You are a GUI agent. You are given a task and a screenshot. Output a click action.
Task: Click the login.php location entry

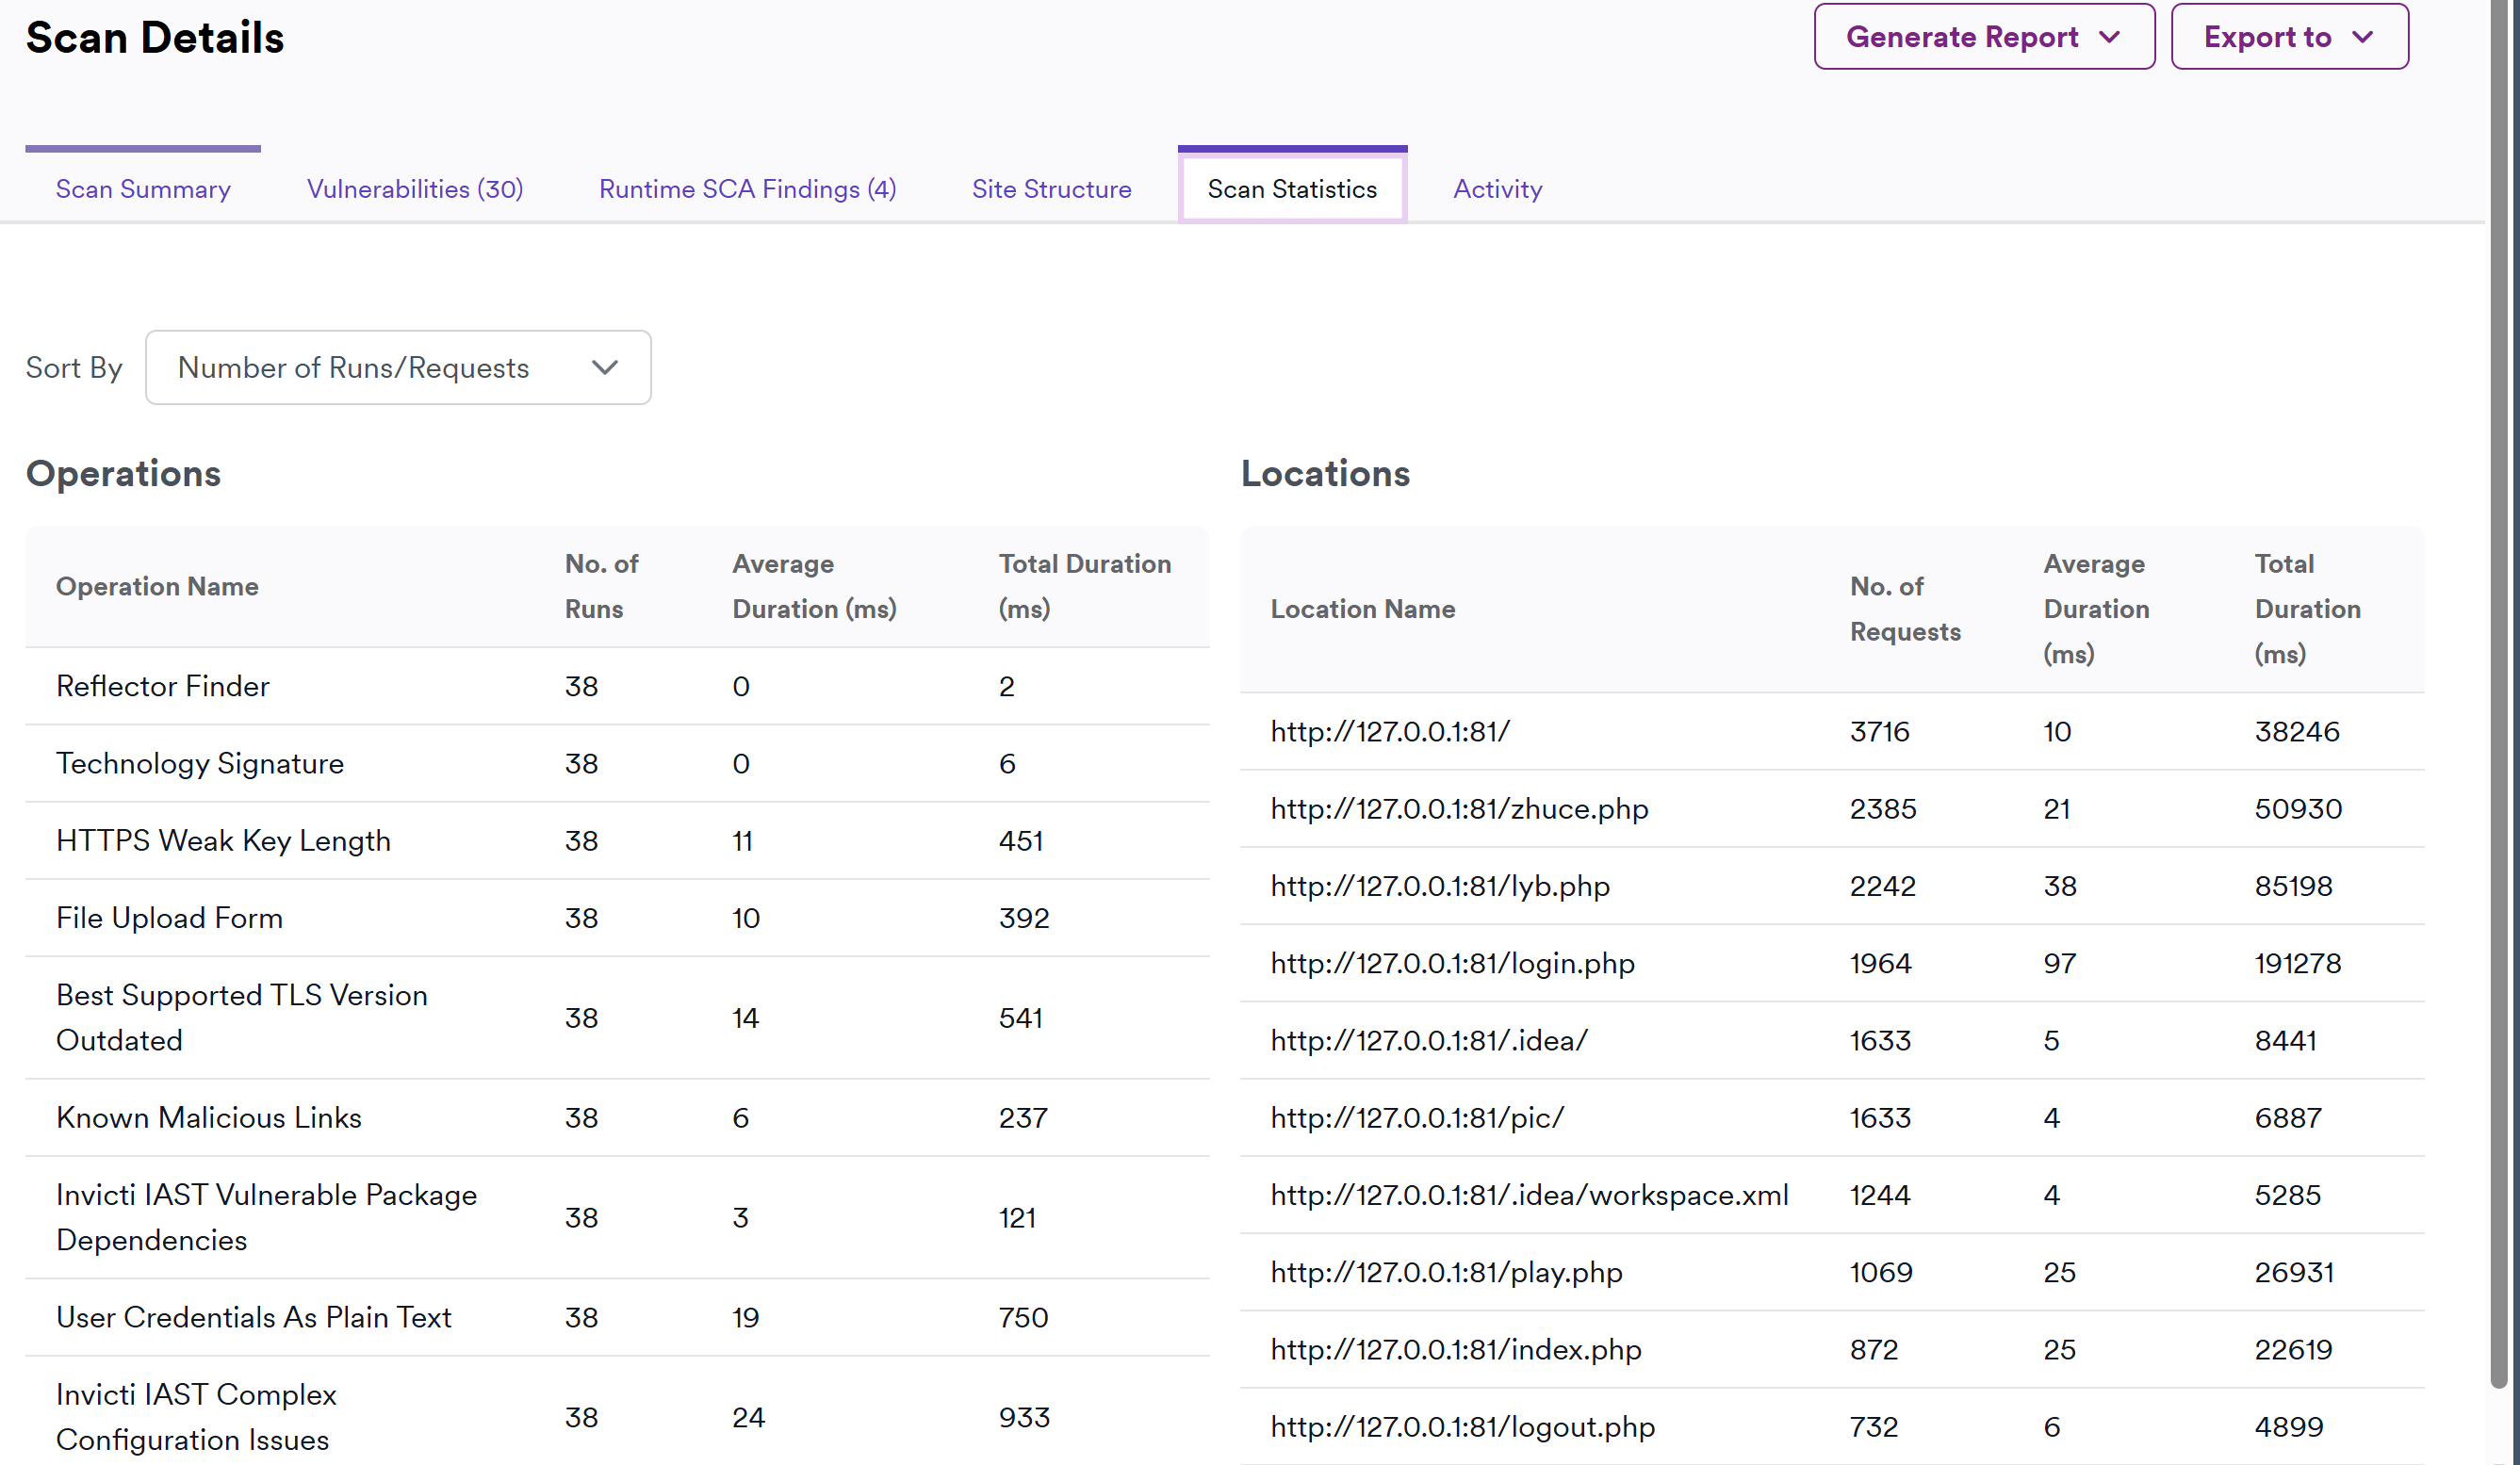[x=1452, y=963]
